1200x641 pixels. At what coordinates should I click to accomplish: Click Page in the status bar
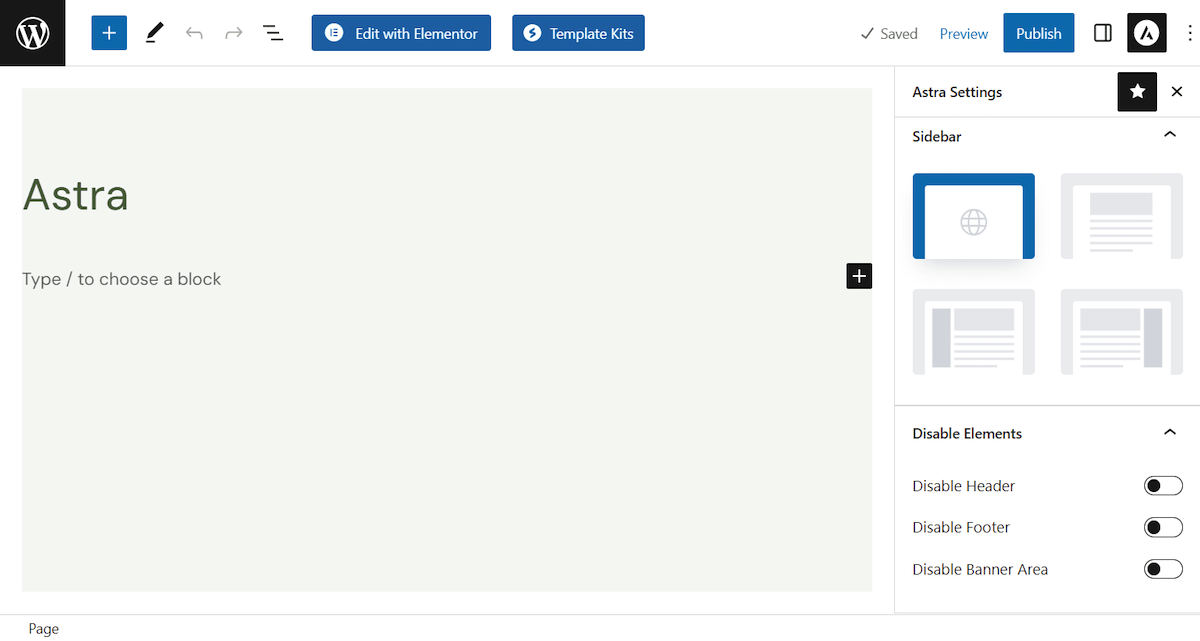43,628
